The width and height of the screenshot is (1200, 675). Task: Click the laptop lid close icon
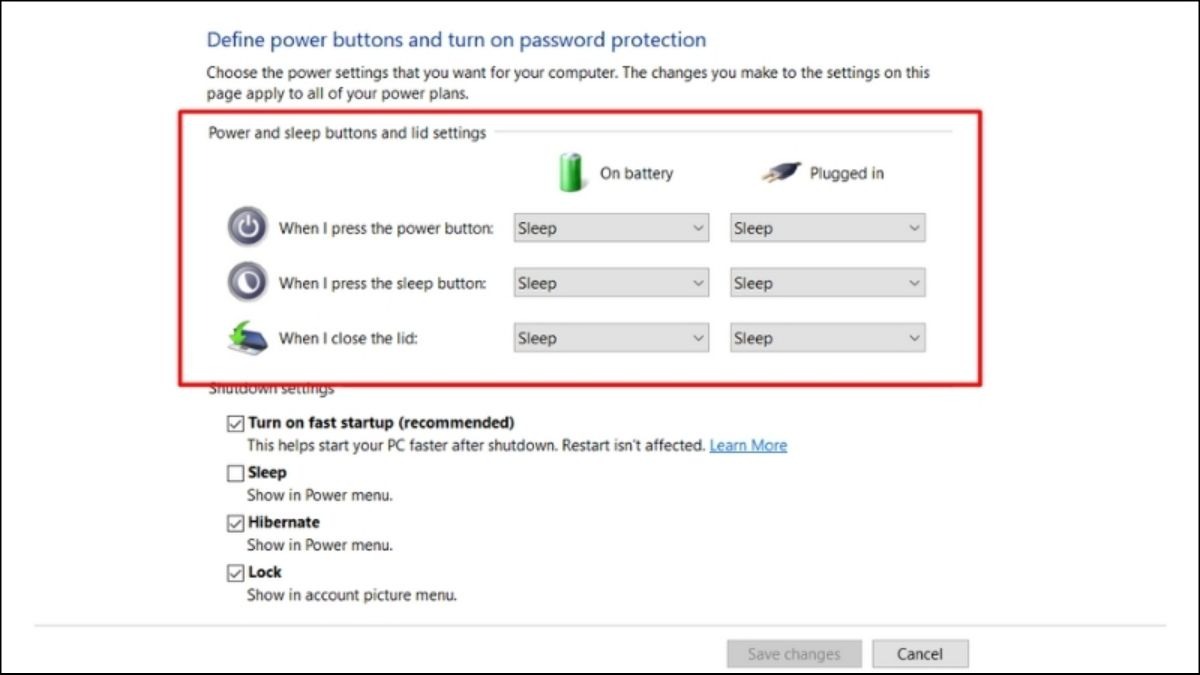(247, 337)
